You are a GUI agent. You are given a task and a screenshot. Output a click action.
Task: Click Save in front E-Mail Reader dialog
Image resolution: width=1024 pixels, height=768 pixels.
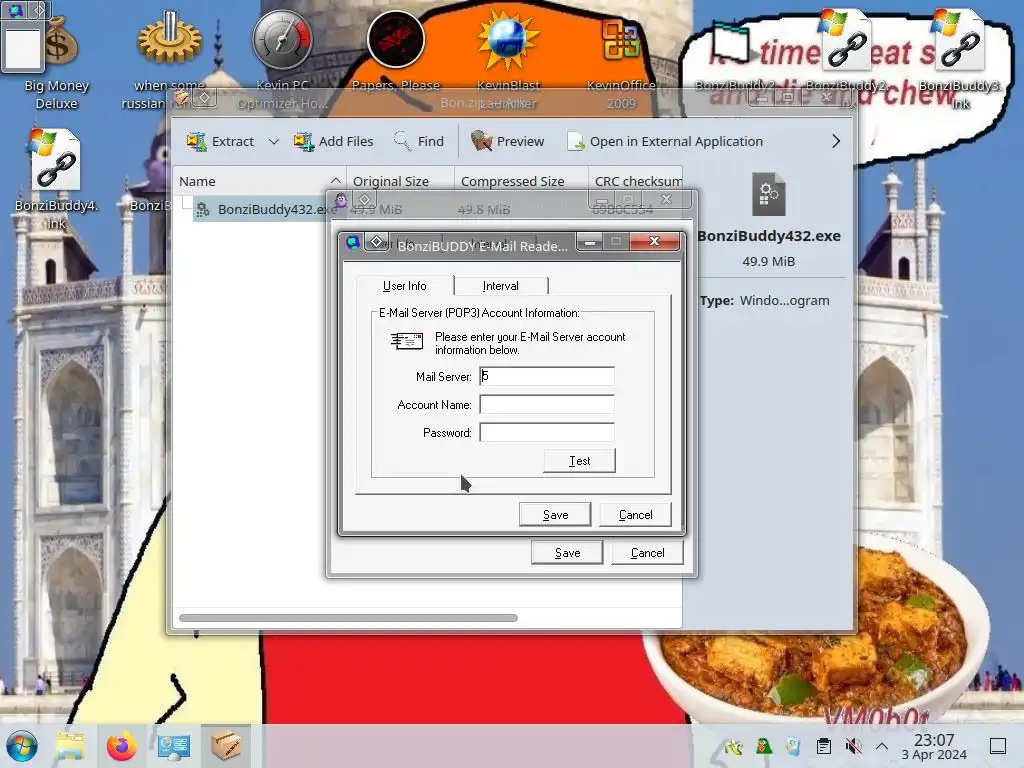[555, 515]
